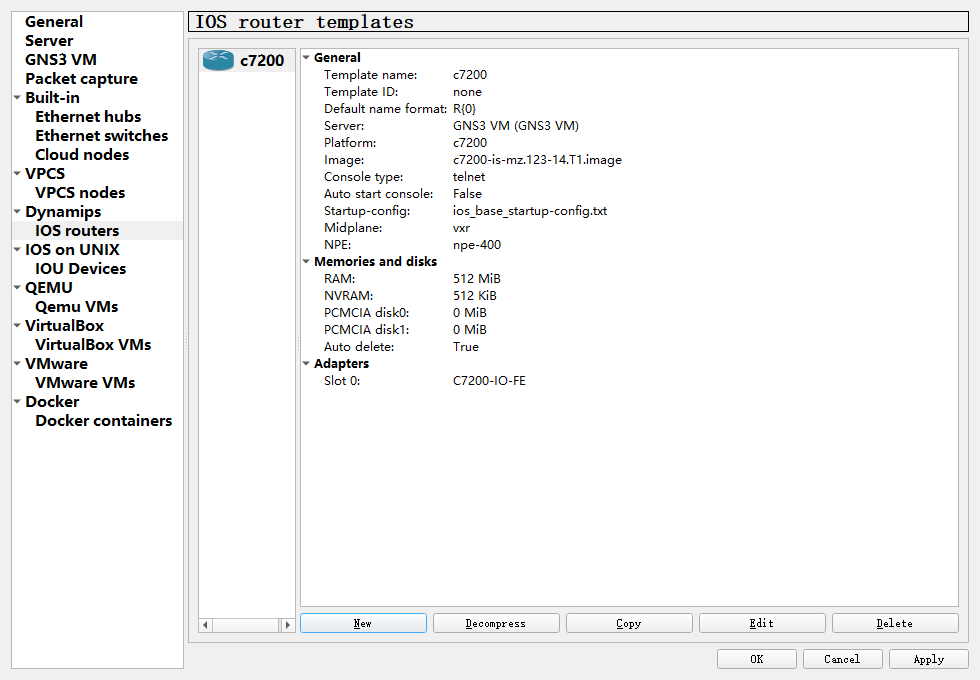Select the Midplane vxr row

[x=629, y=228]
